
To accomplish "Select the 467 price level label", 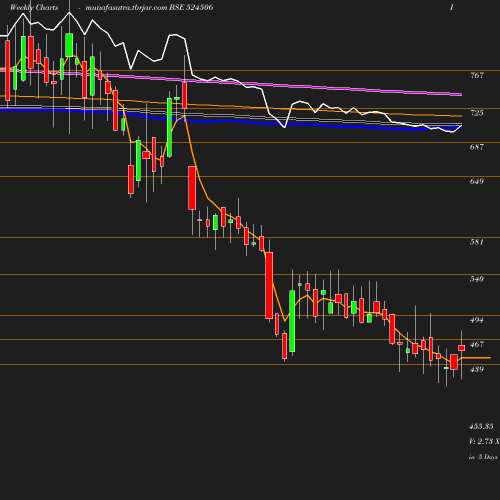I will [477, 344].
